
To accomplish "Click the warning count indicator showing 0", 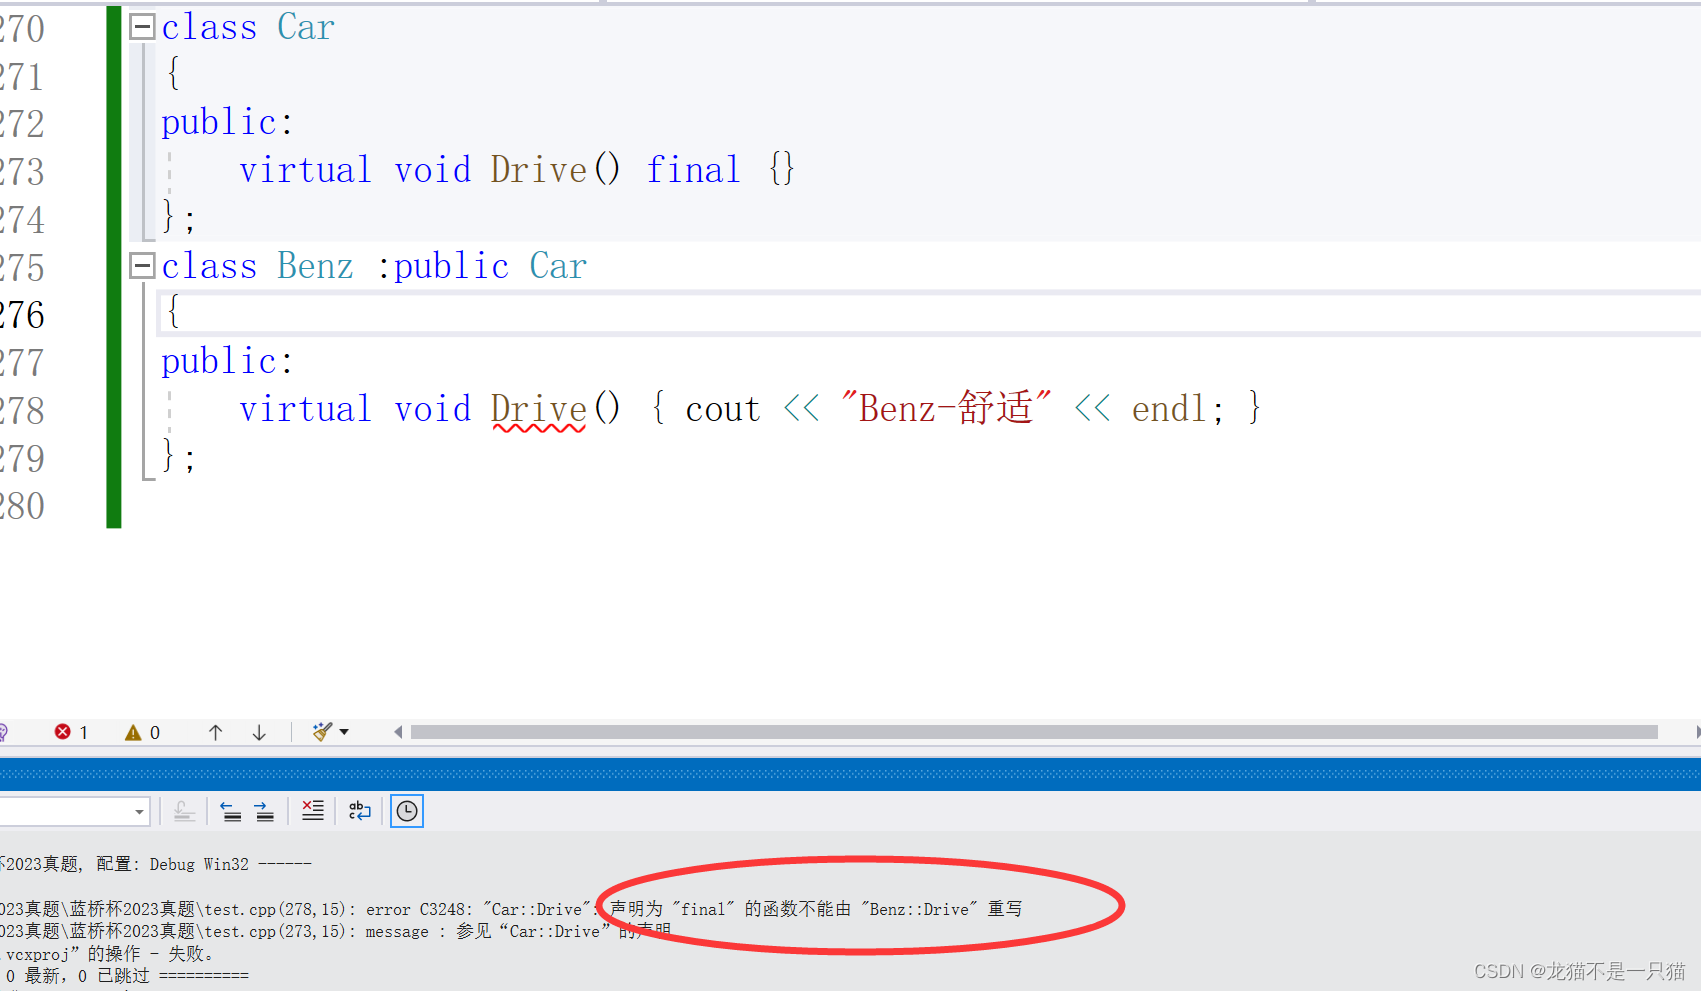I will (x=142, y=732).
